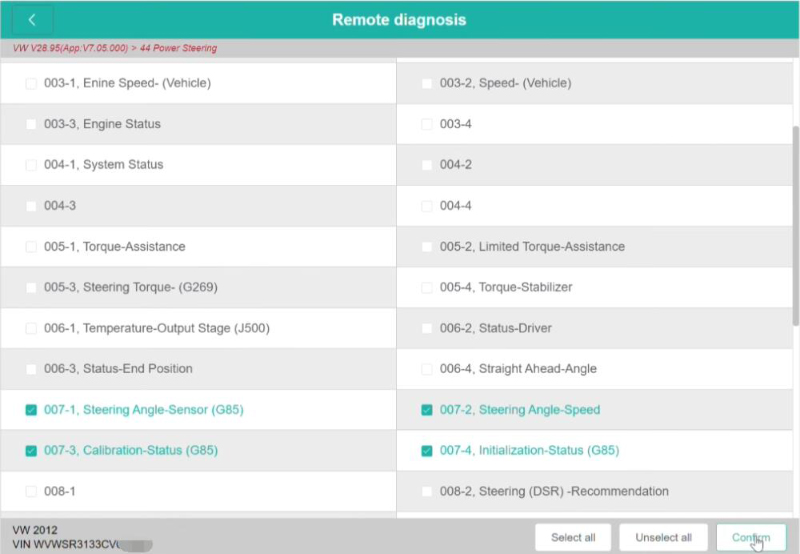Screen dimensions: 800x554
Task: Uncheck 007-4 Initialization-Status (G85)
Action: coord(427,451)
